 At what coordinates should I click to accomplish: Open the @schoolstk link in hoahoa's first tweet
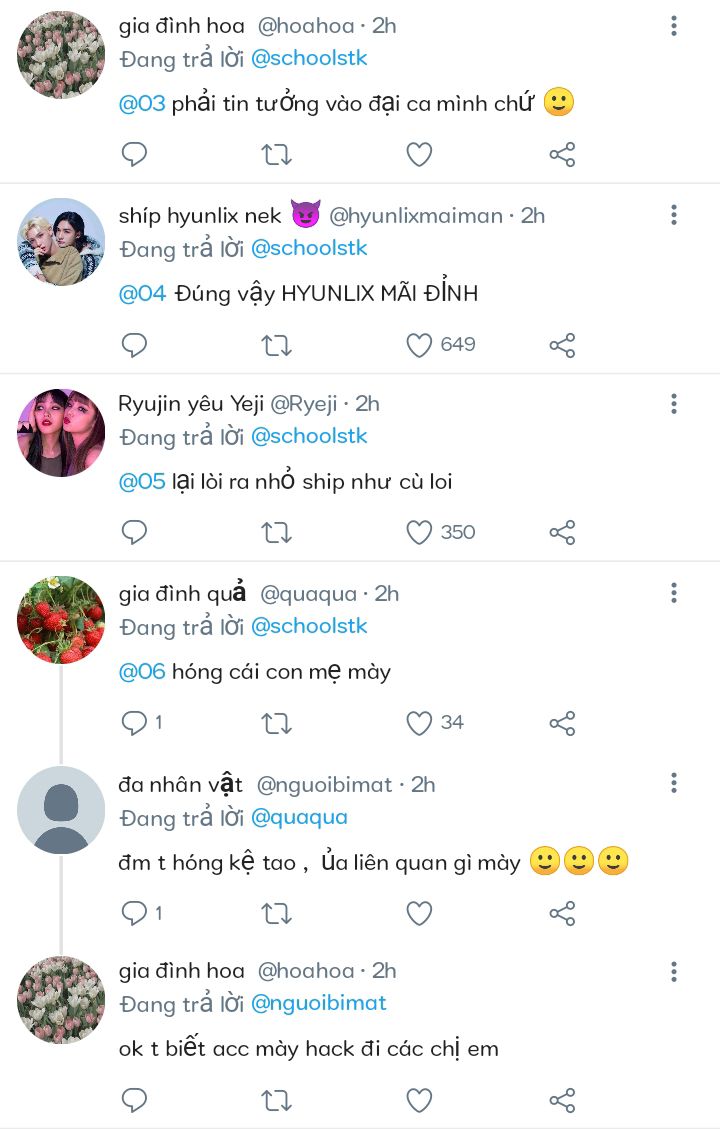click(309, 58)
